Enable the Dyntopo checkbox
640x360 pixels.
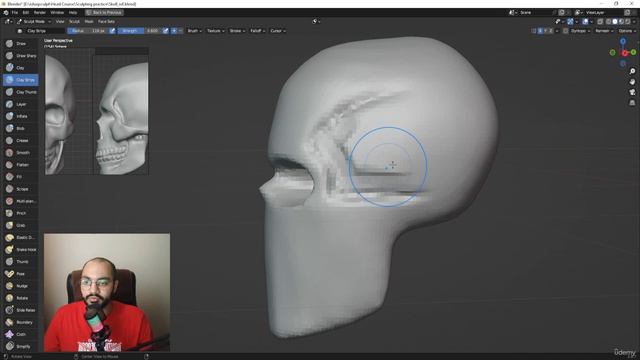point(566,31)
